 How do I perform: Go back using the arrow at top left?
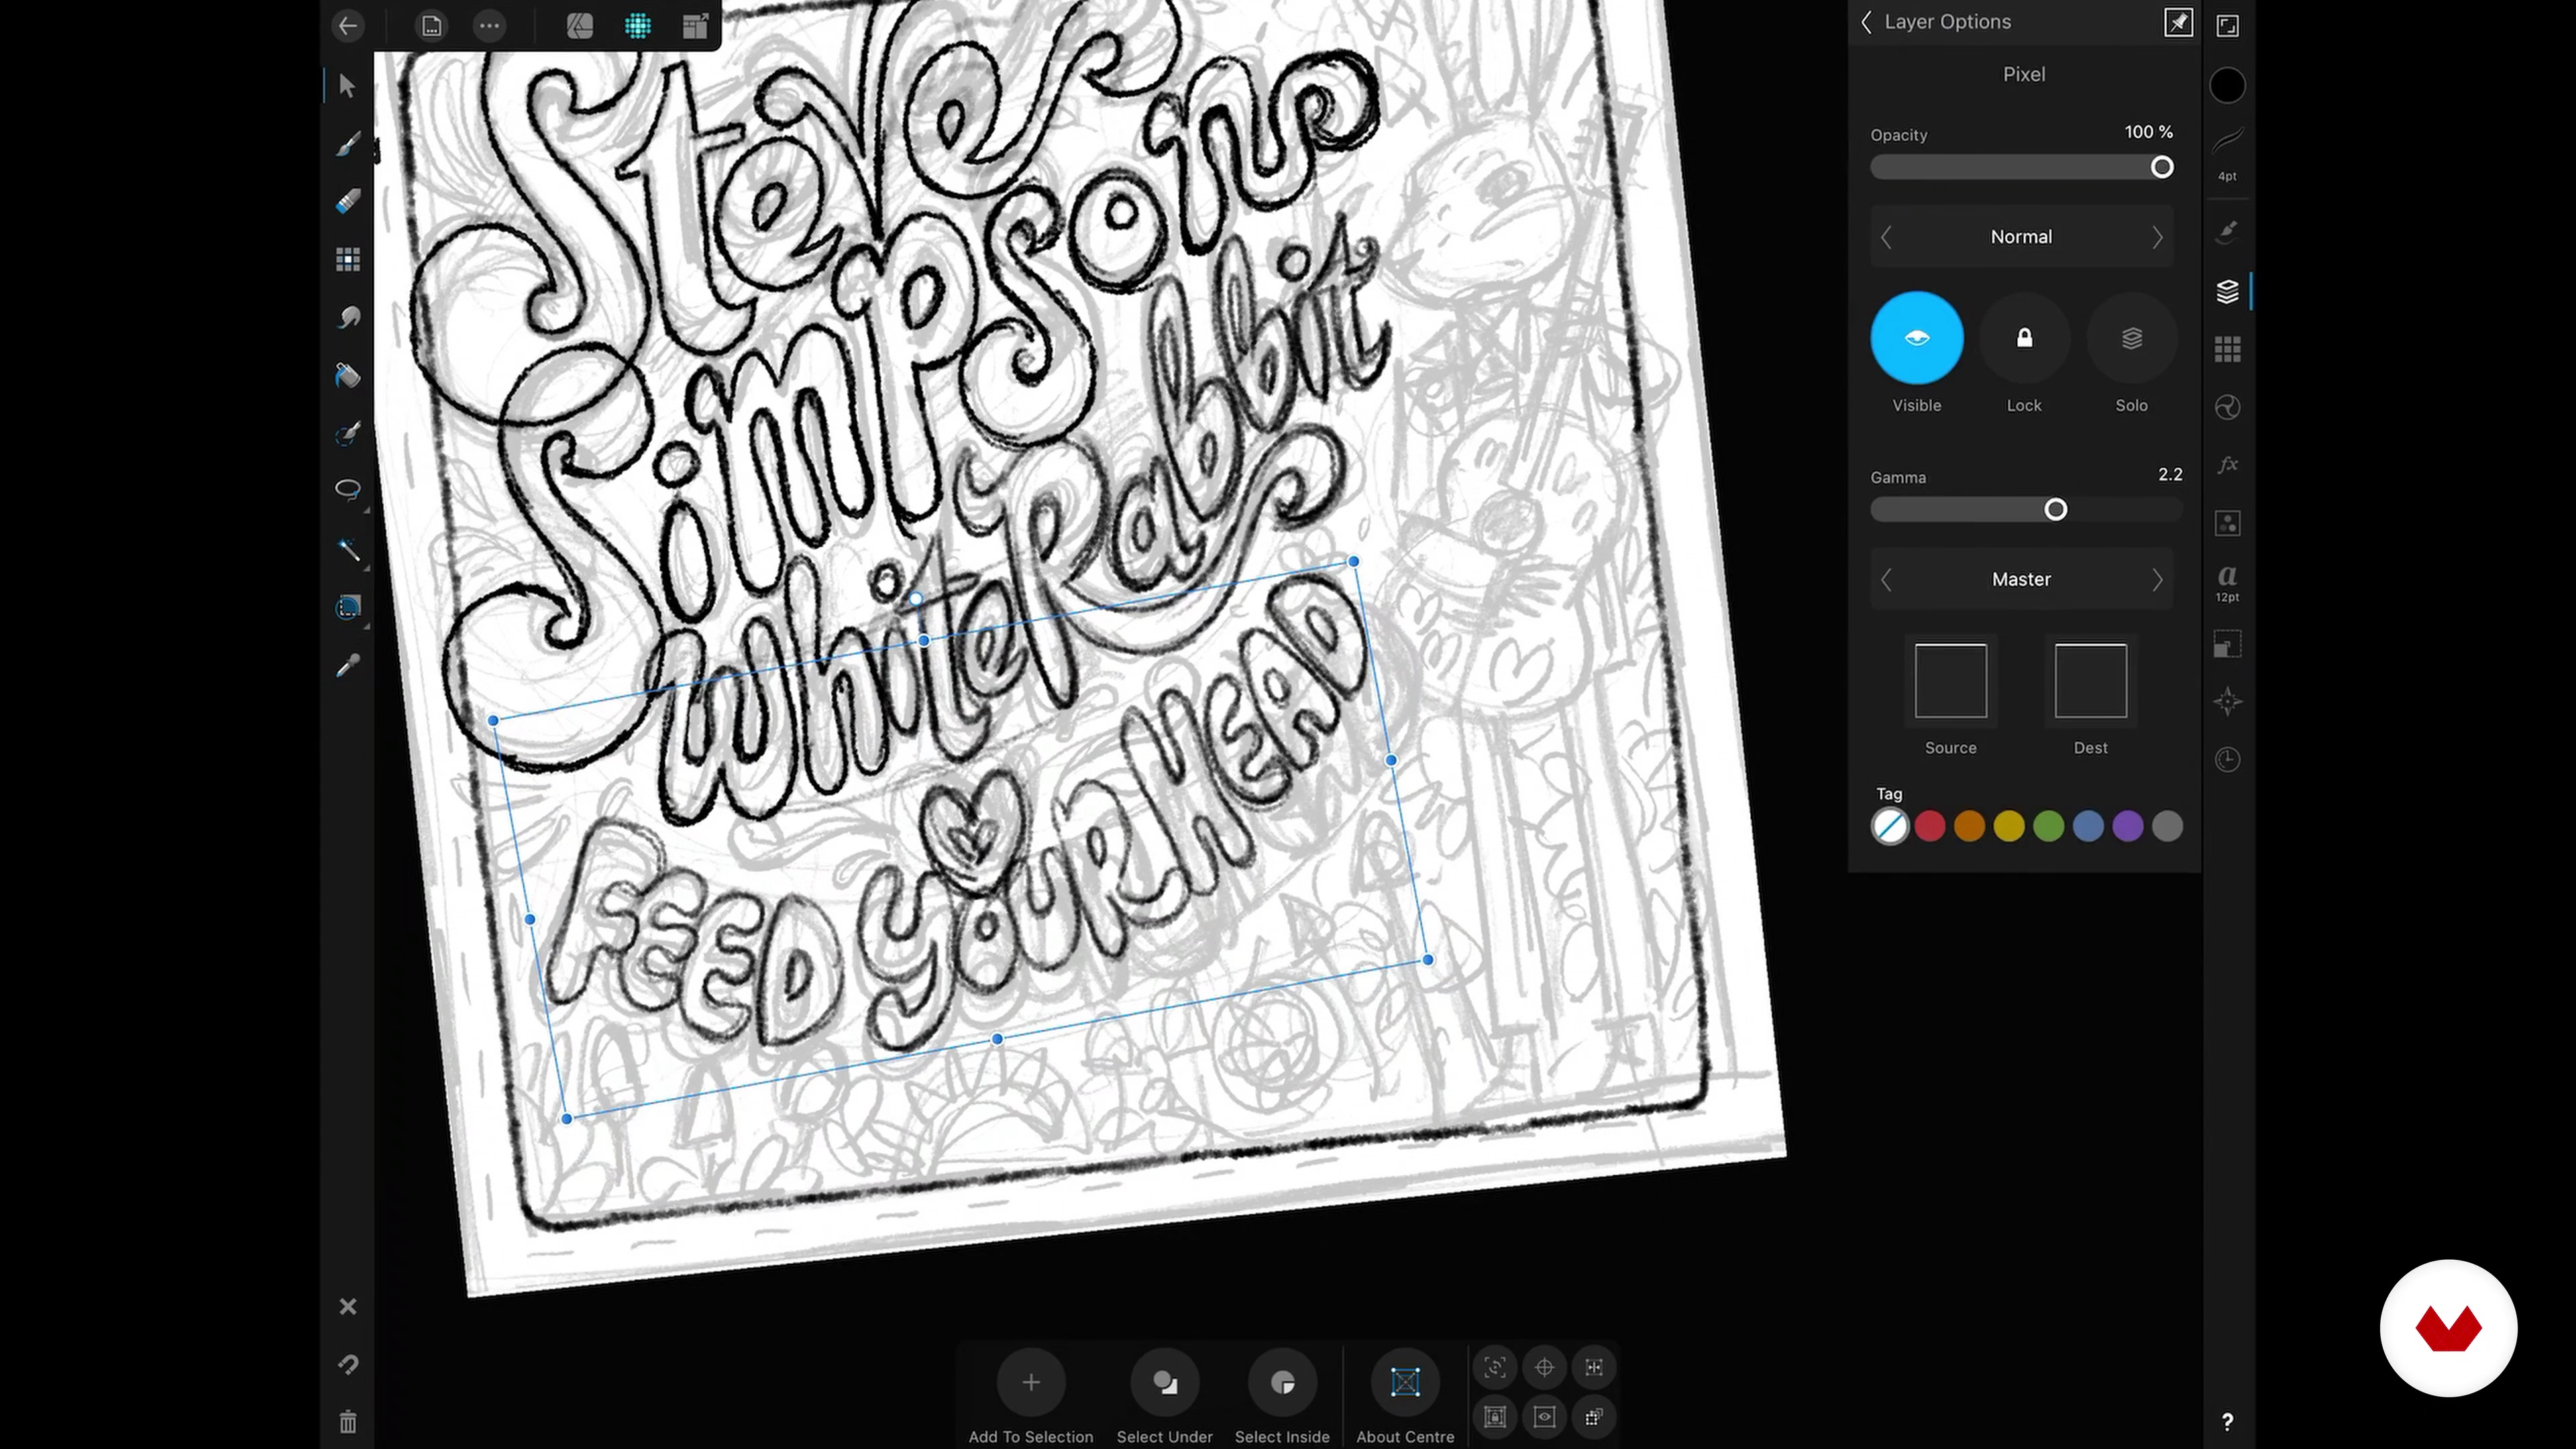[x=347, y=26]
